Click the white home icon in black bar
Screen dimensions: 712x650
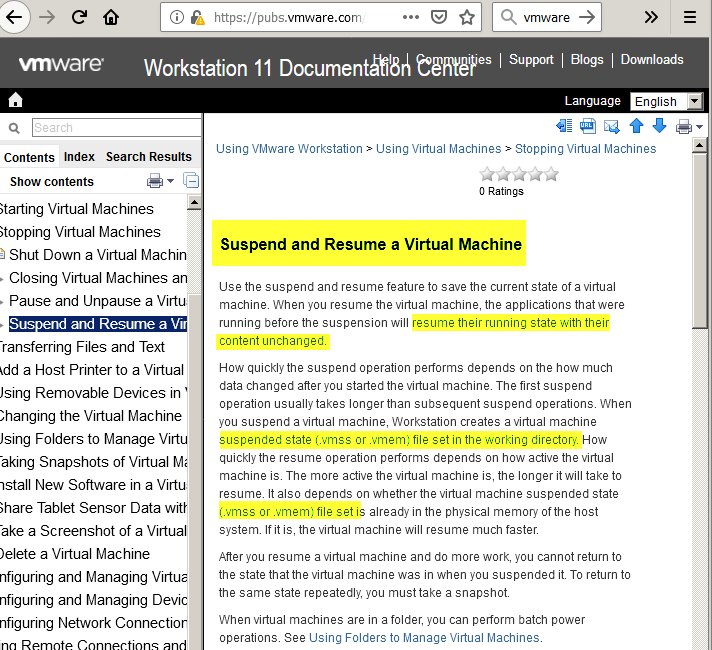point(15,99)
